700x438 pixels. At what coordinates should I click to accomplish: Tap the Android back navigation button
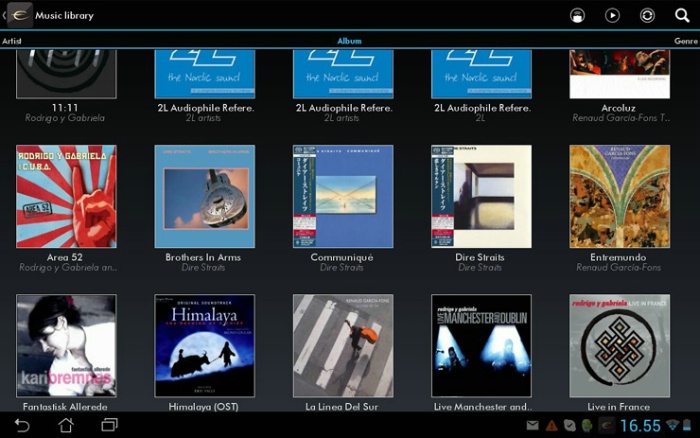click(x=22, y=425)
